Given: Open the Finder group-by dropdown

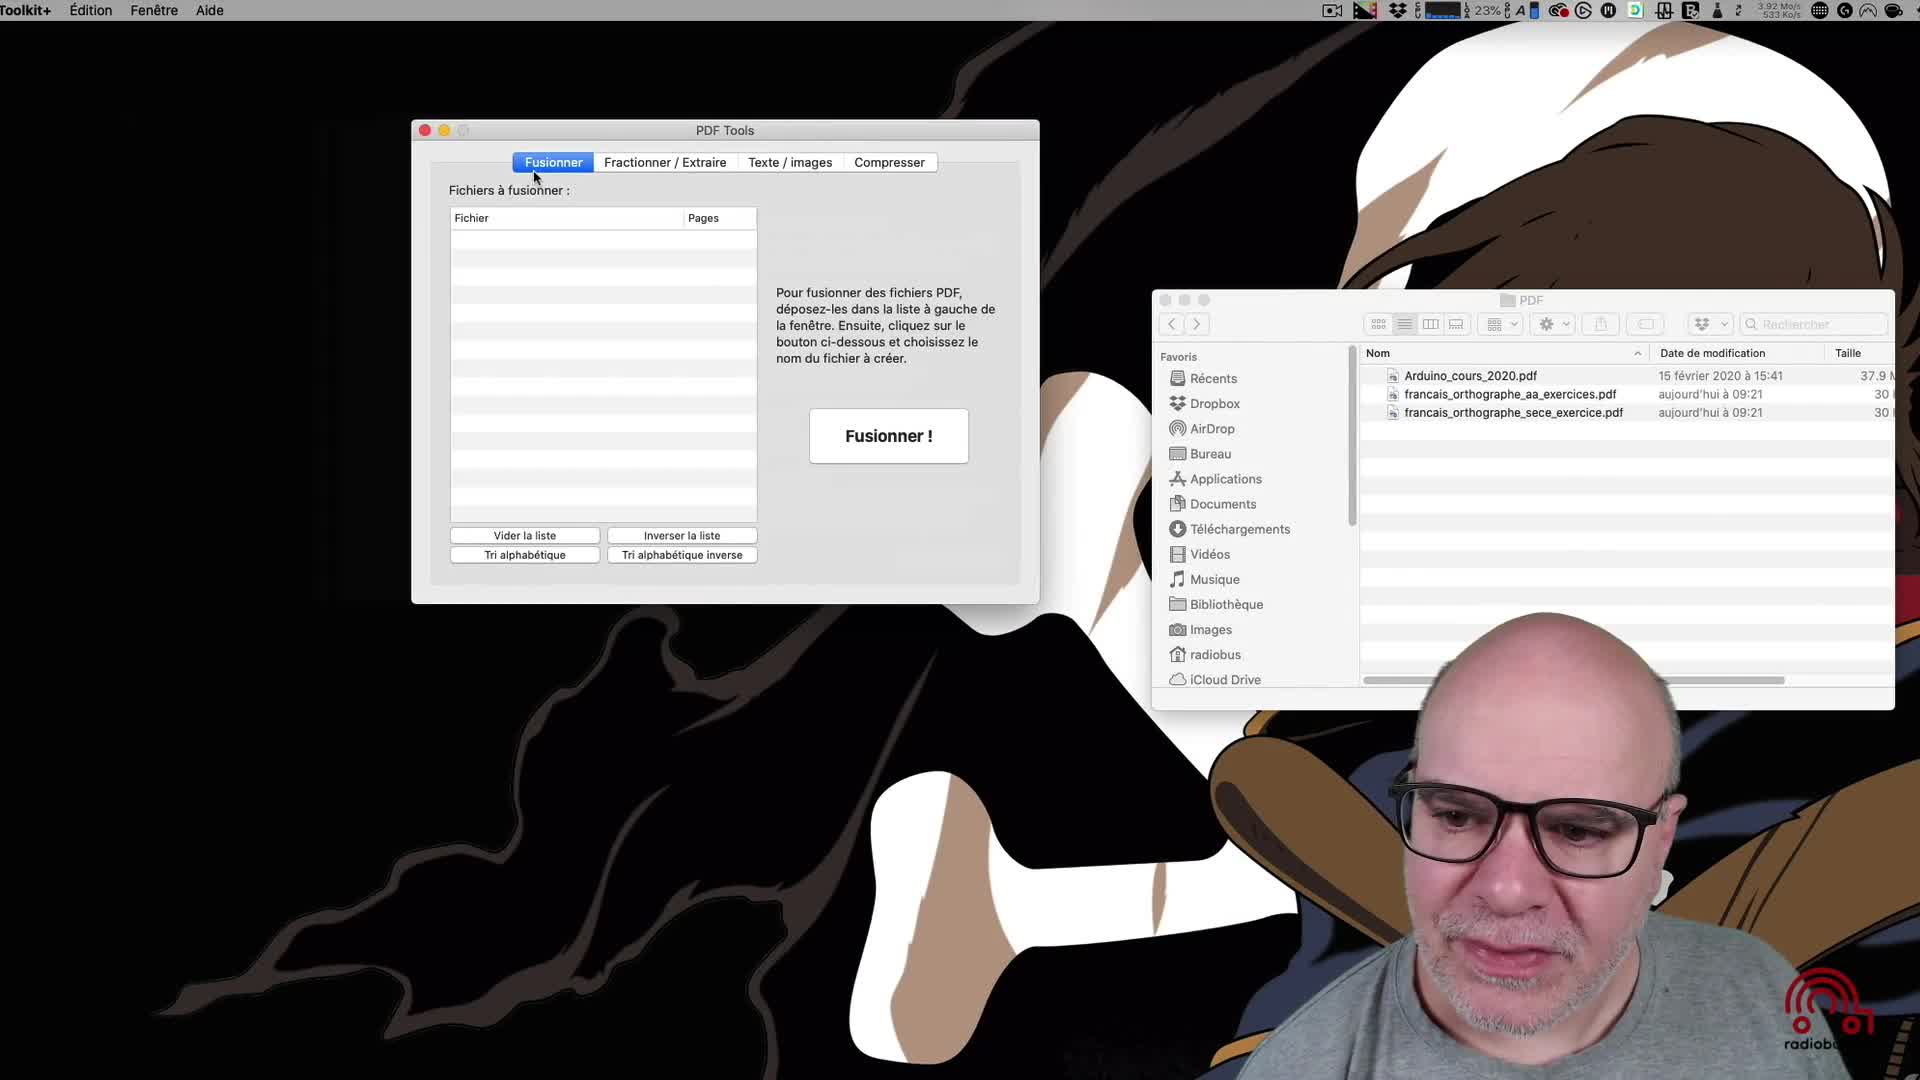Looking at the screenshot, I should [x=1501, y=324].
